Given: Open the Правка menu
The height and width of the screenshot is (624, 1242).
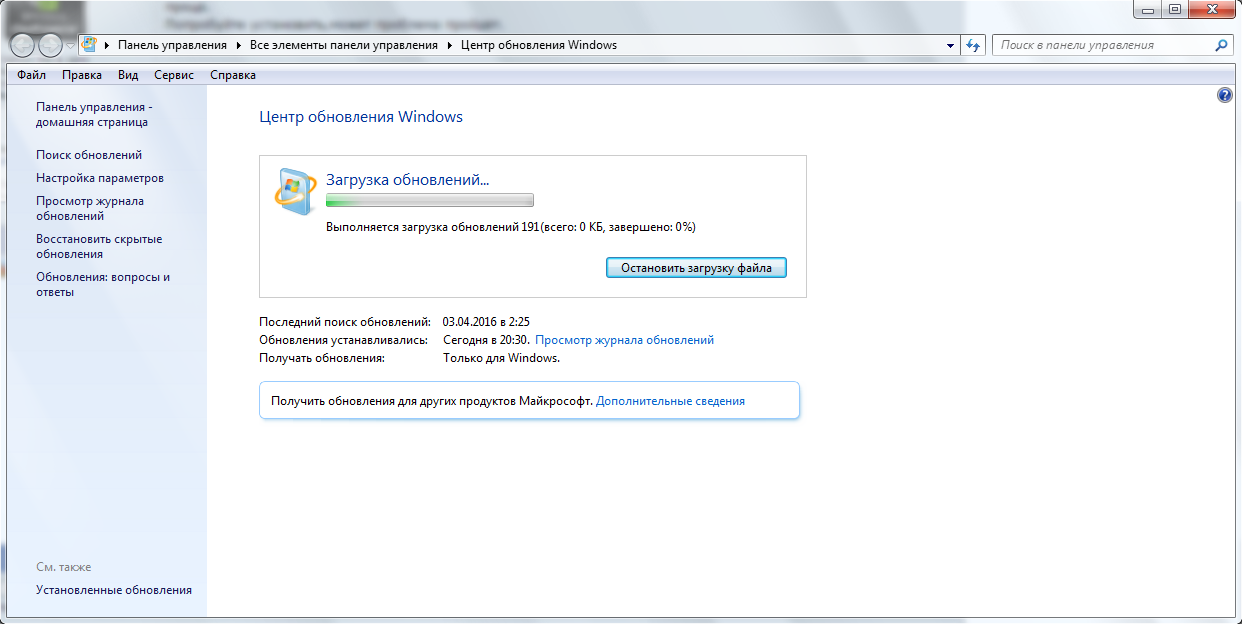Looking at the screenshot, I should [x=81, y=75].
